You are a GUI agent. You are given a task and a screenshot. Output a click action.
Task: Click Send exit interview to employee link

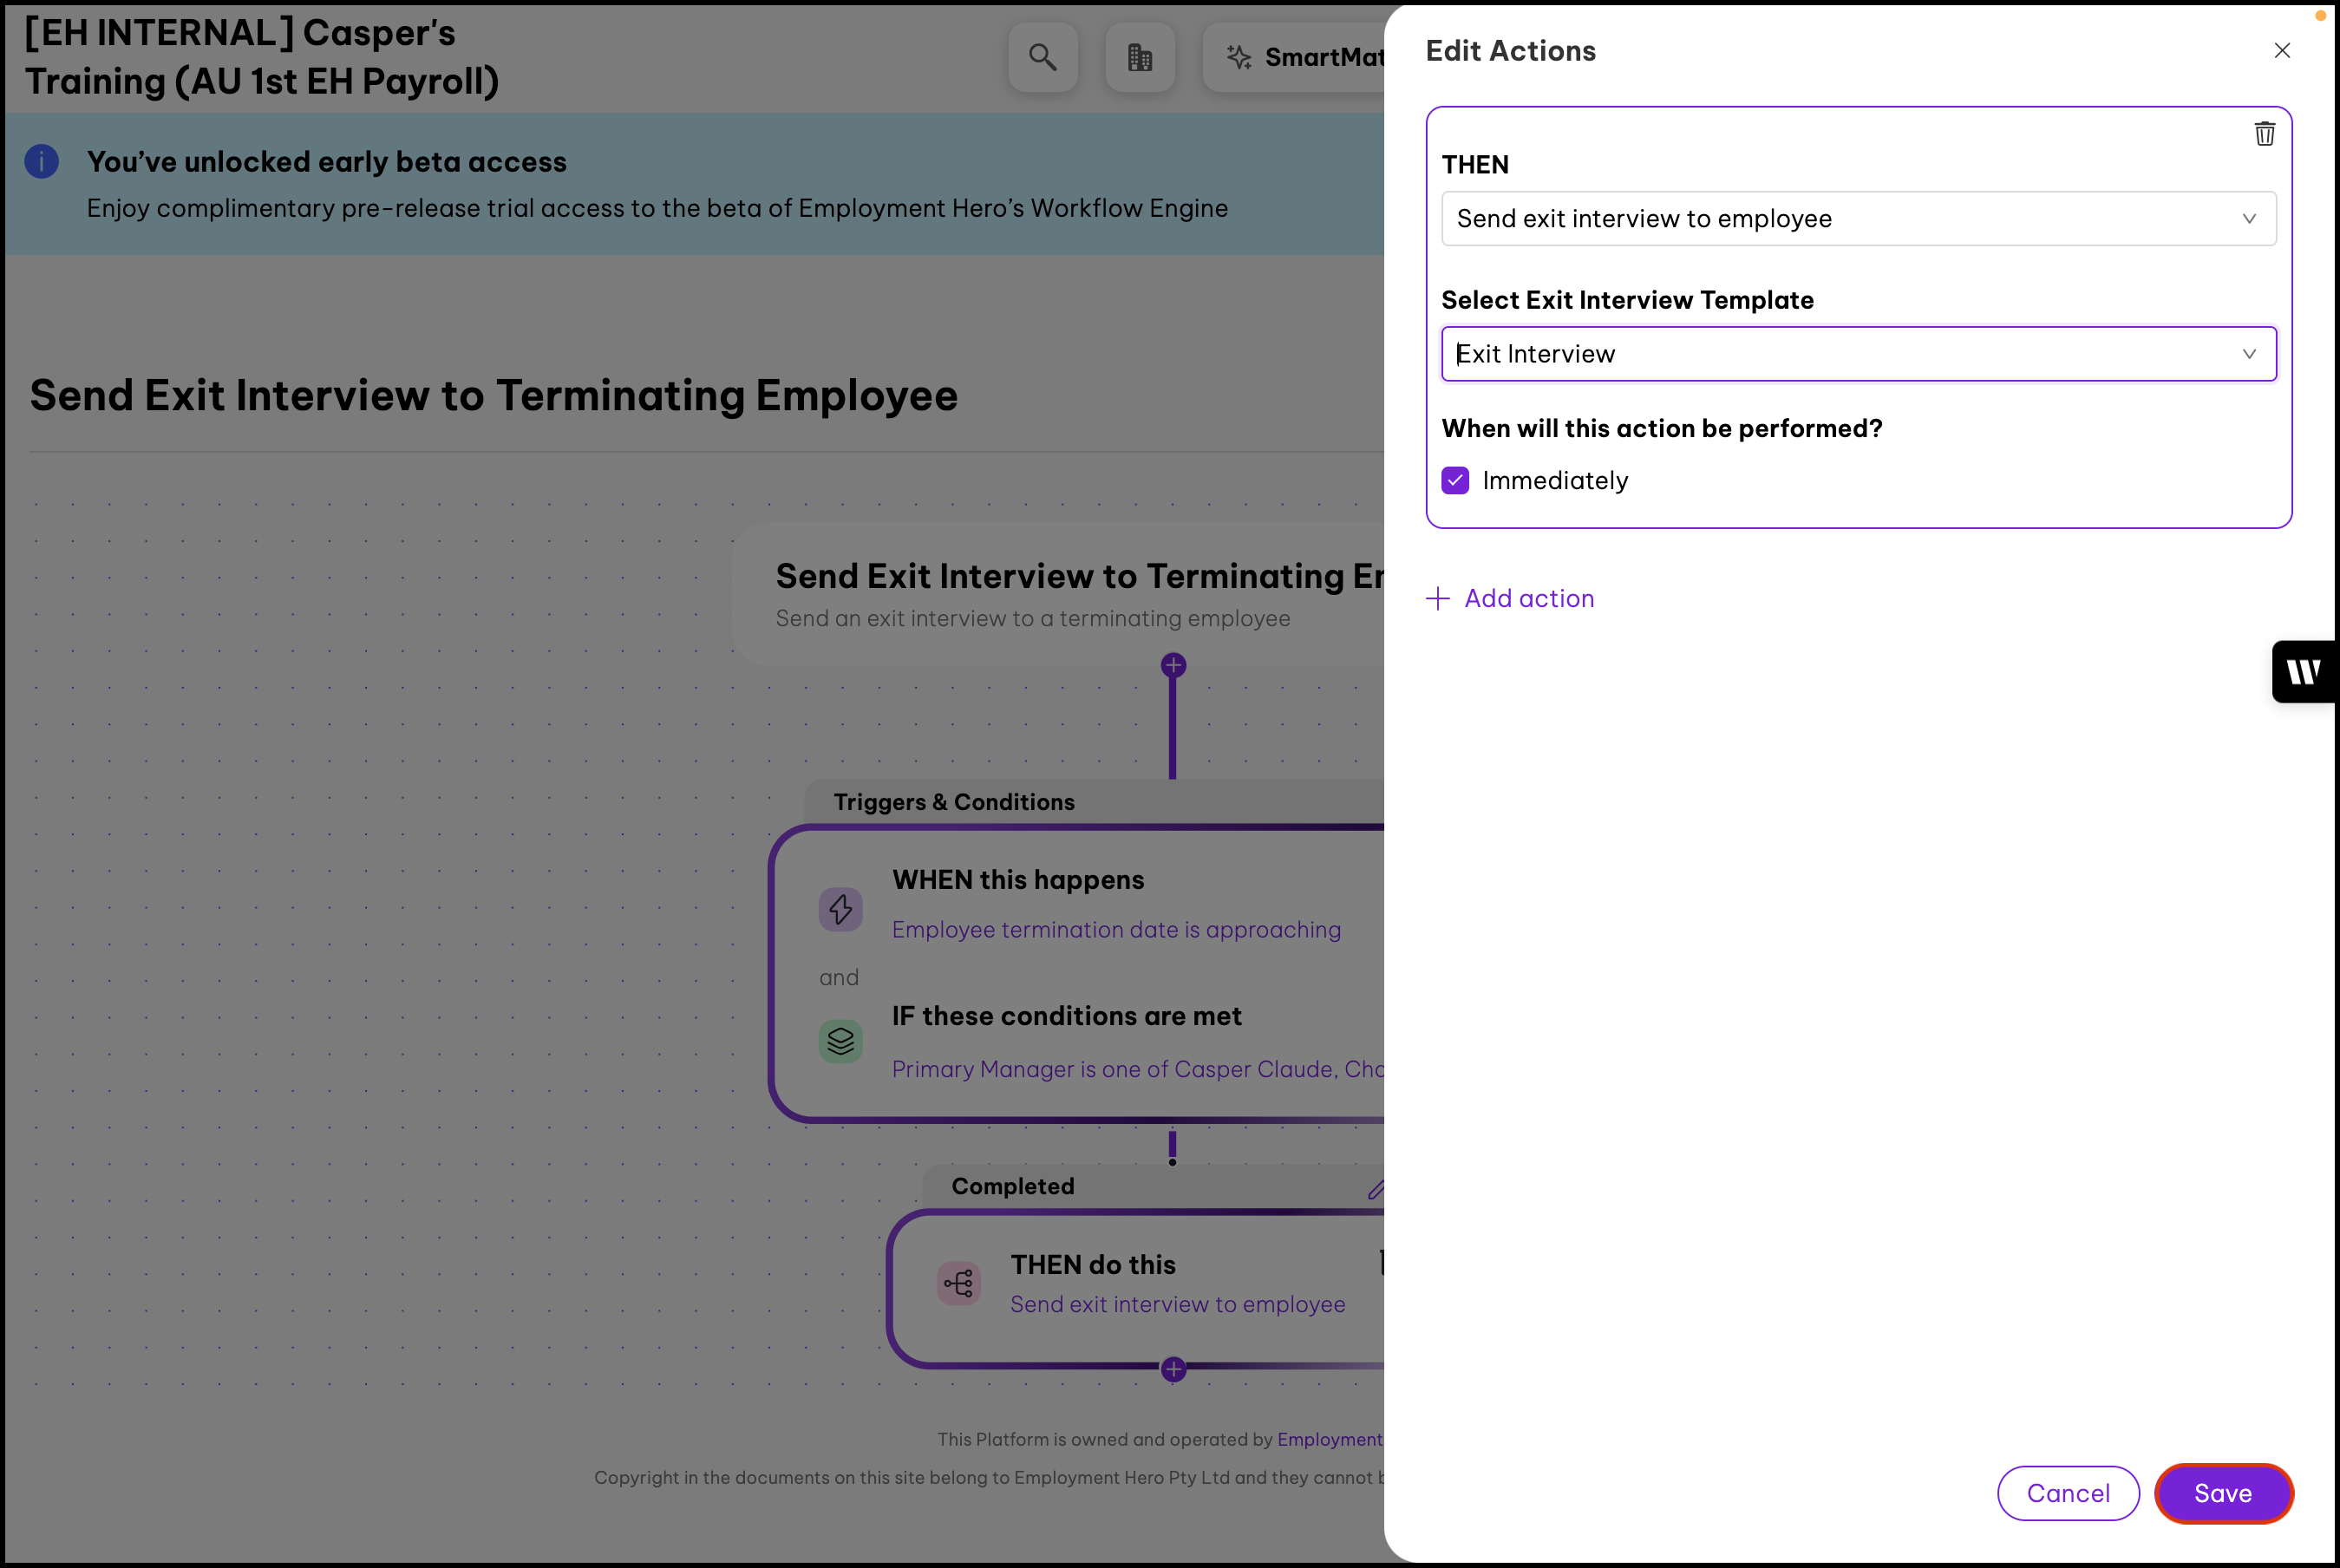pos(1177,1305)
